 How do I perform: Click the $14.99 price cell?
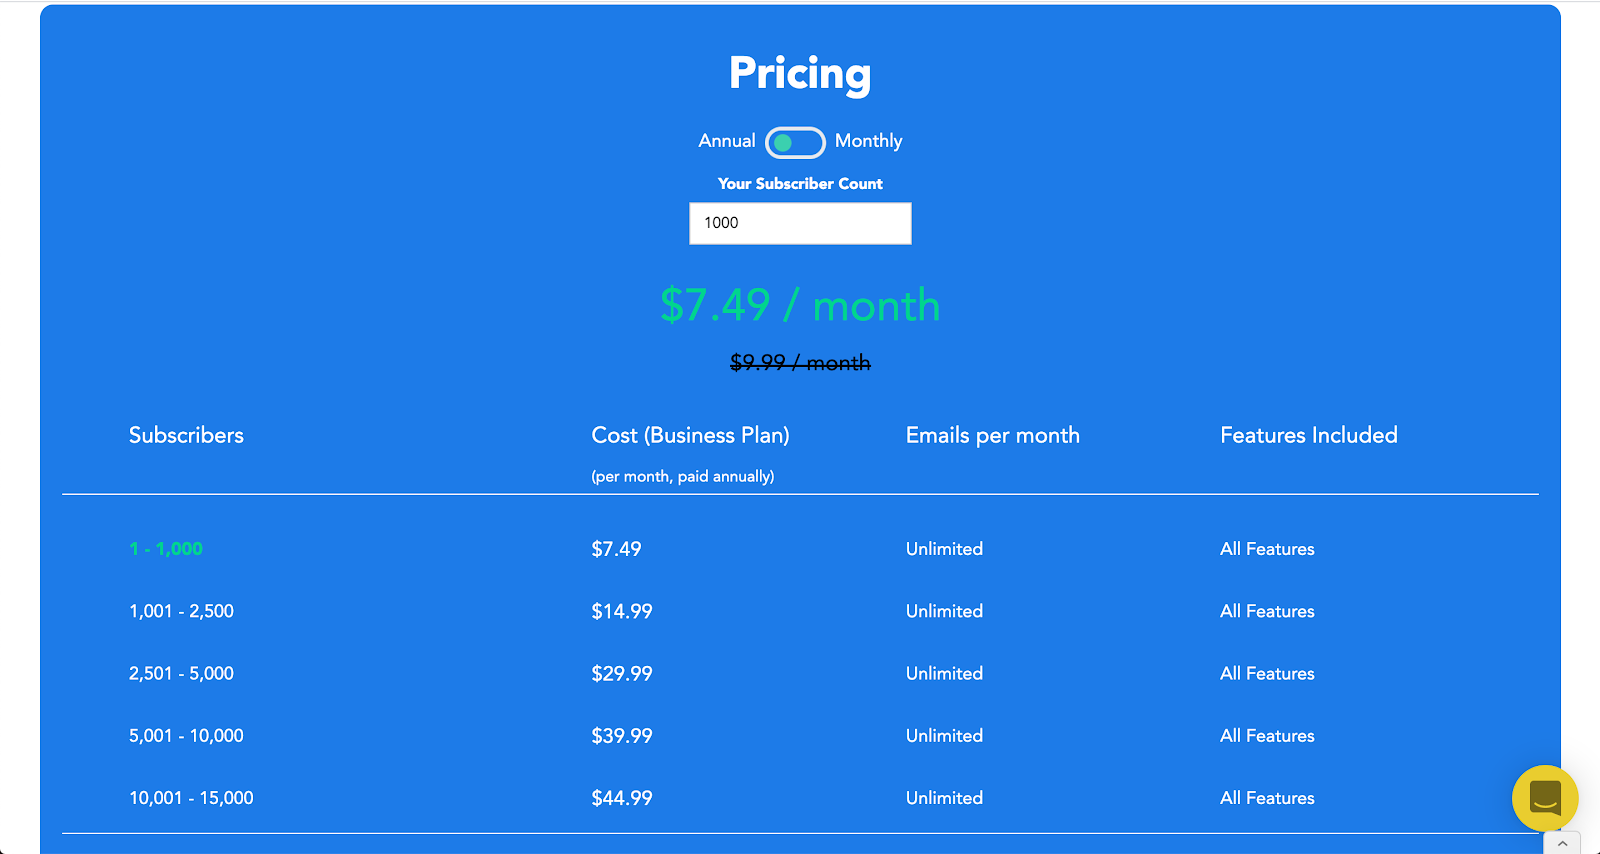point(621,611)
